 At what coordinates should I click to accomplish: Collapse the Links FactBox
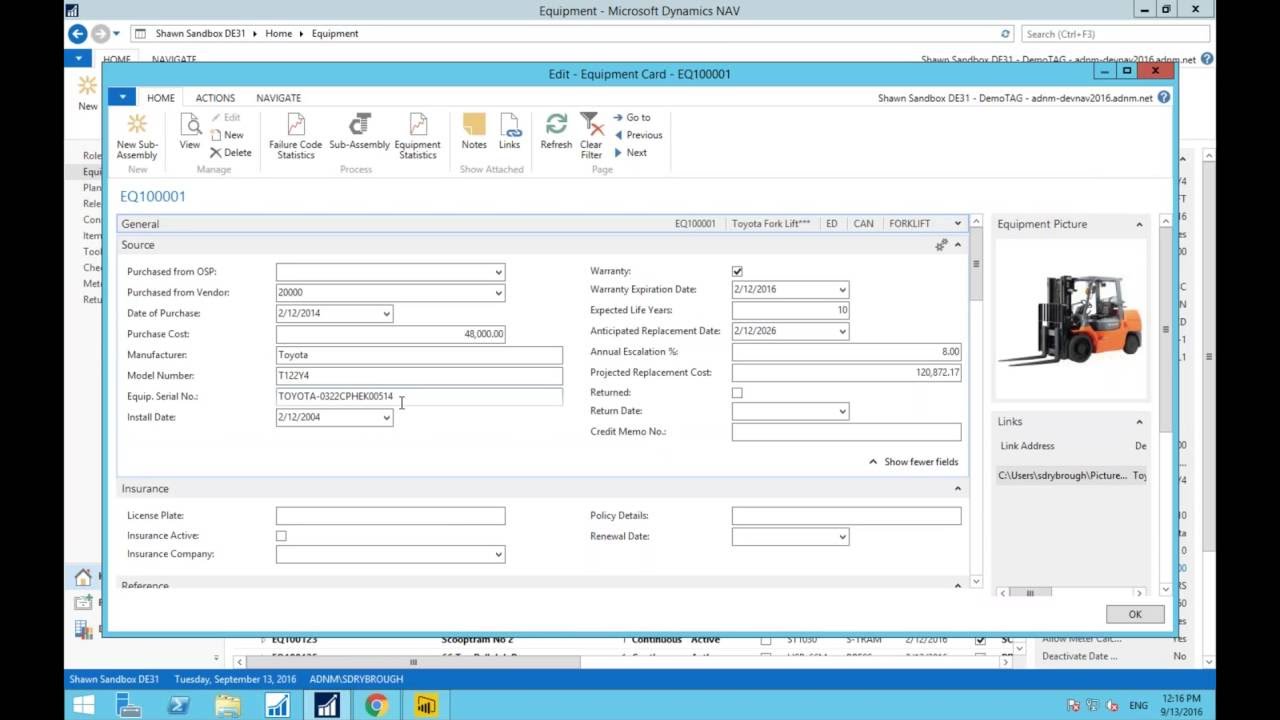point(1139,422)
